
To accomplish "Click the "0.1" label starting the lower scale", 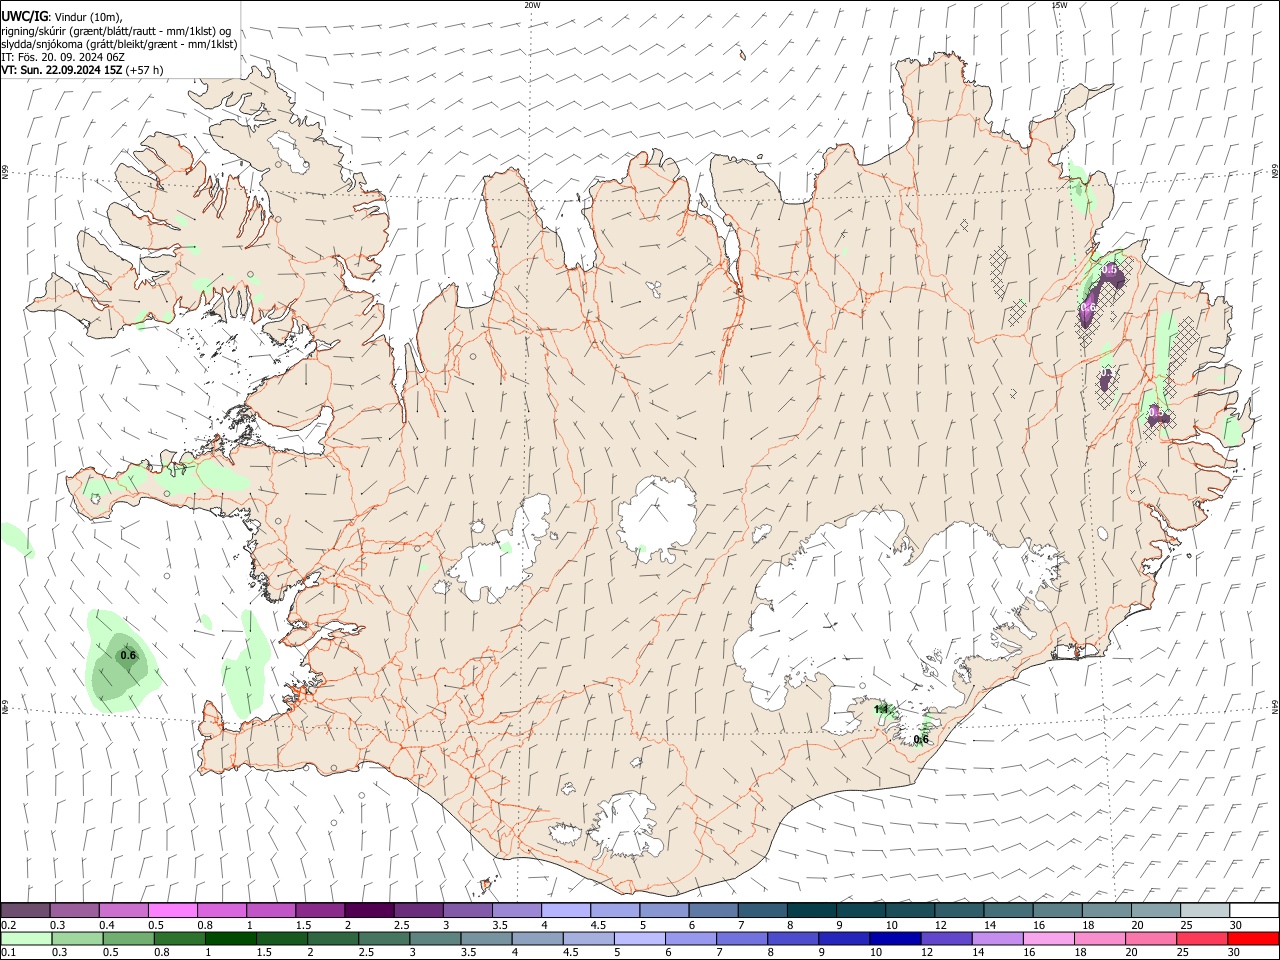I will [9, 952].
